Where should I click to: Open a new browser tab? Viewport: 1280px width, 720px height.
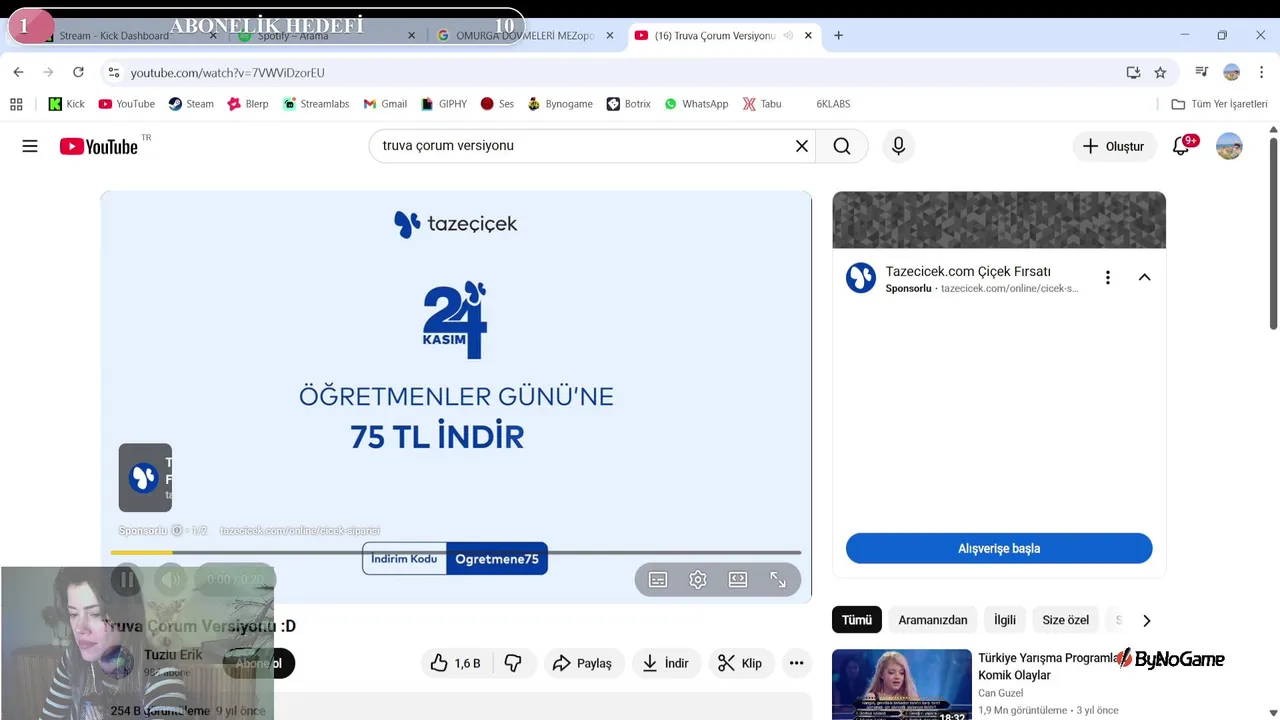coord(838,35)
